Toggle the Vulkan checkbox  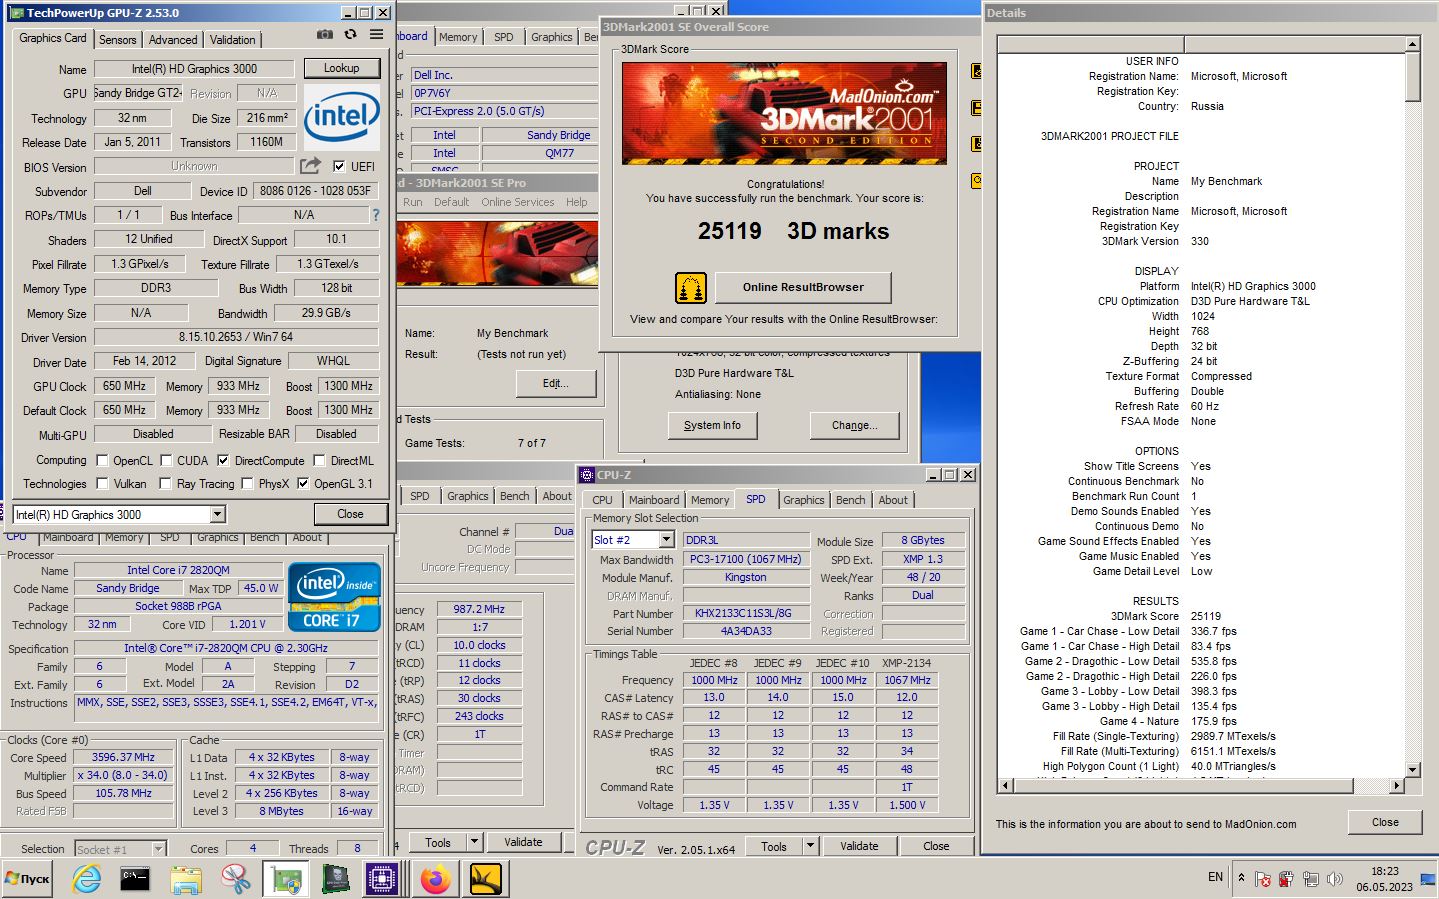point(102,483)
